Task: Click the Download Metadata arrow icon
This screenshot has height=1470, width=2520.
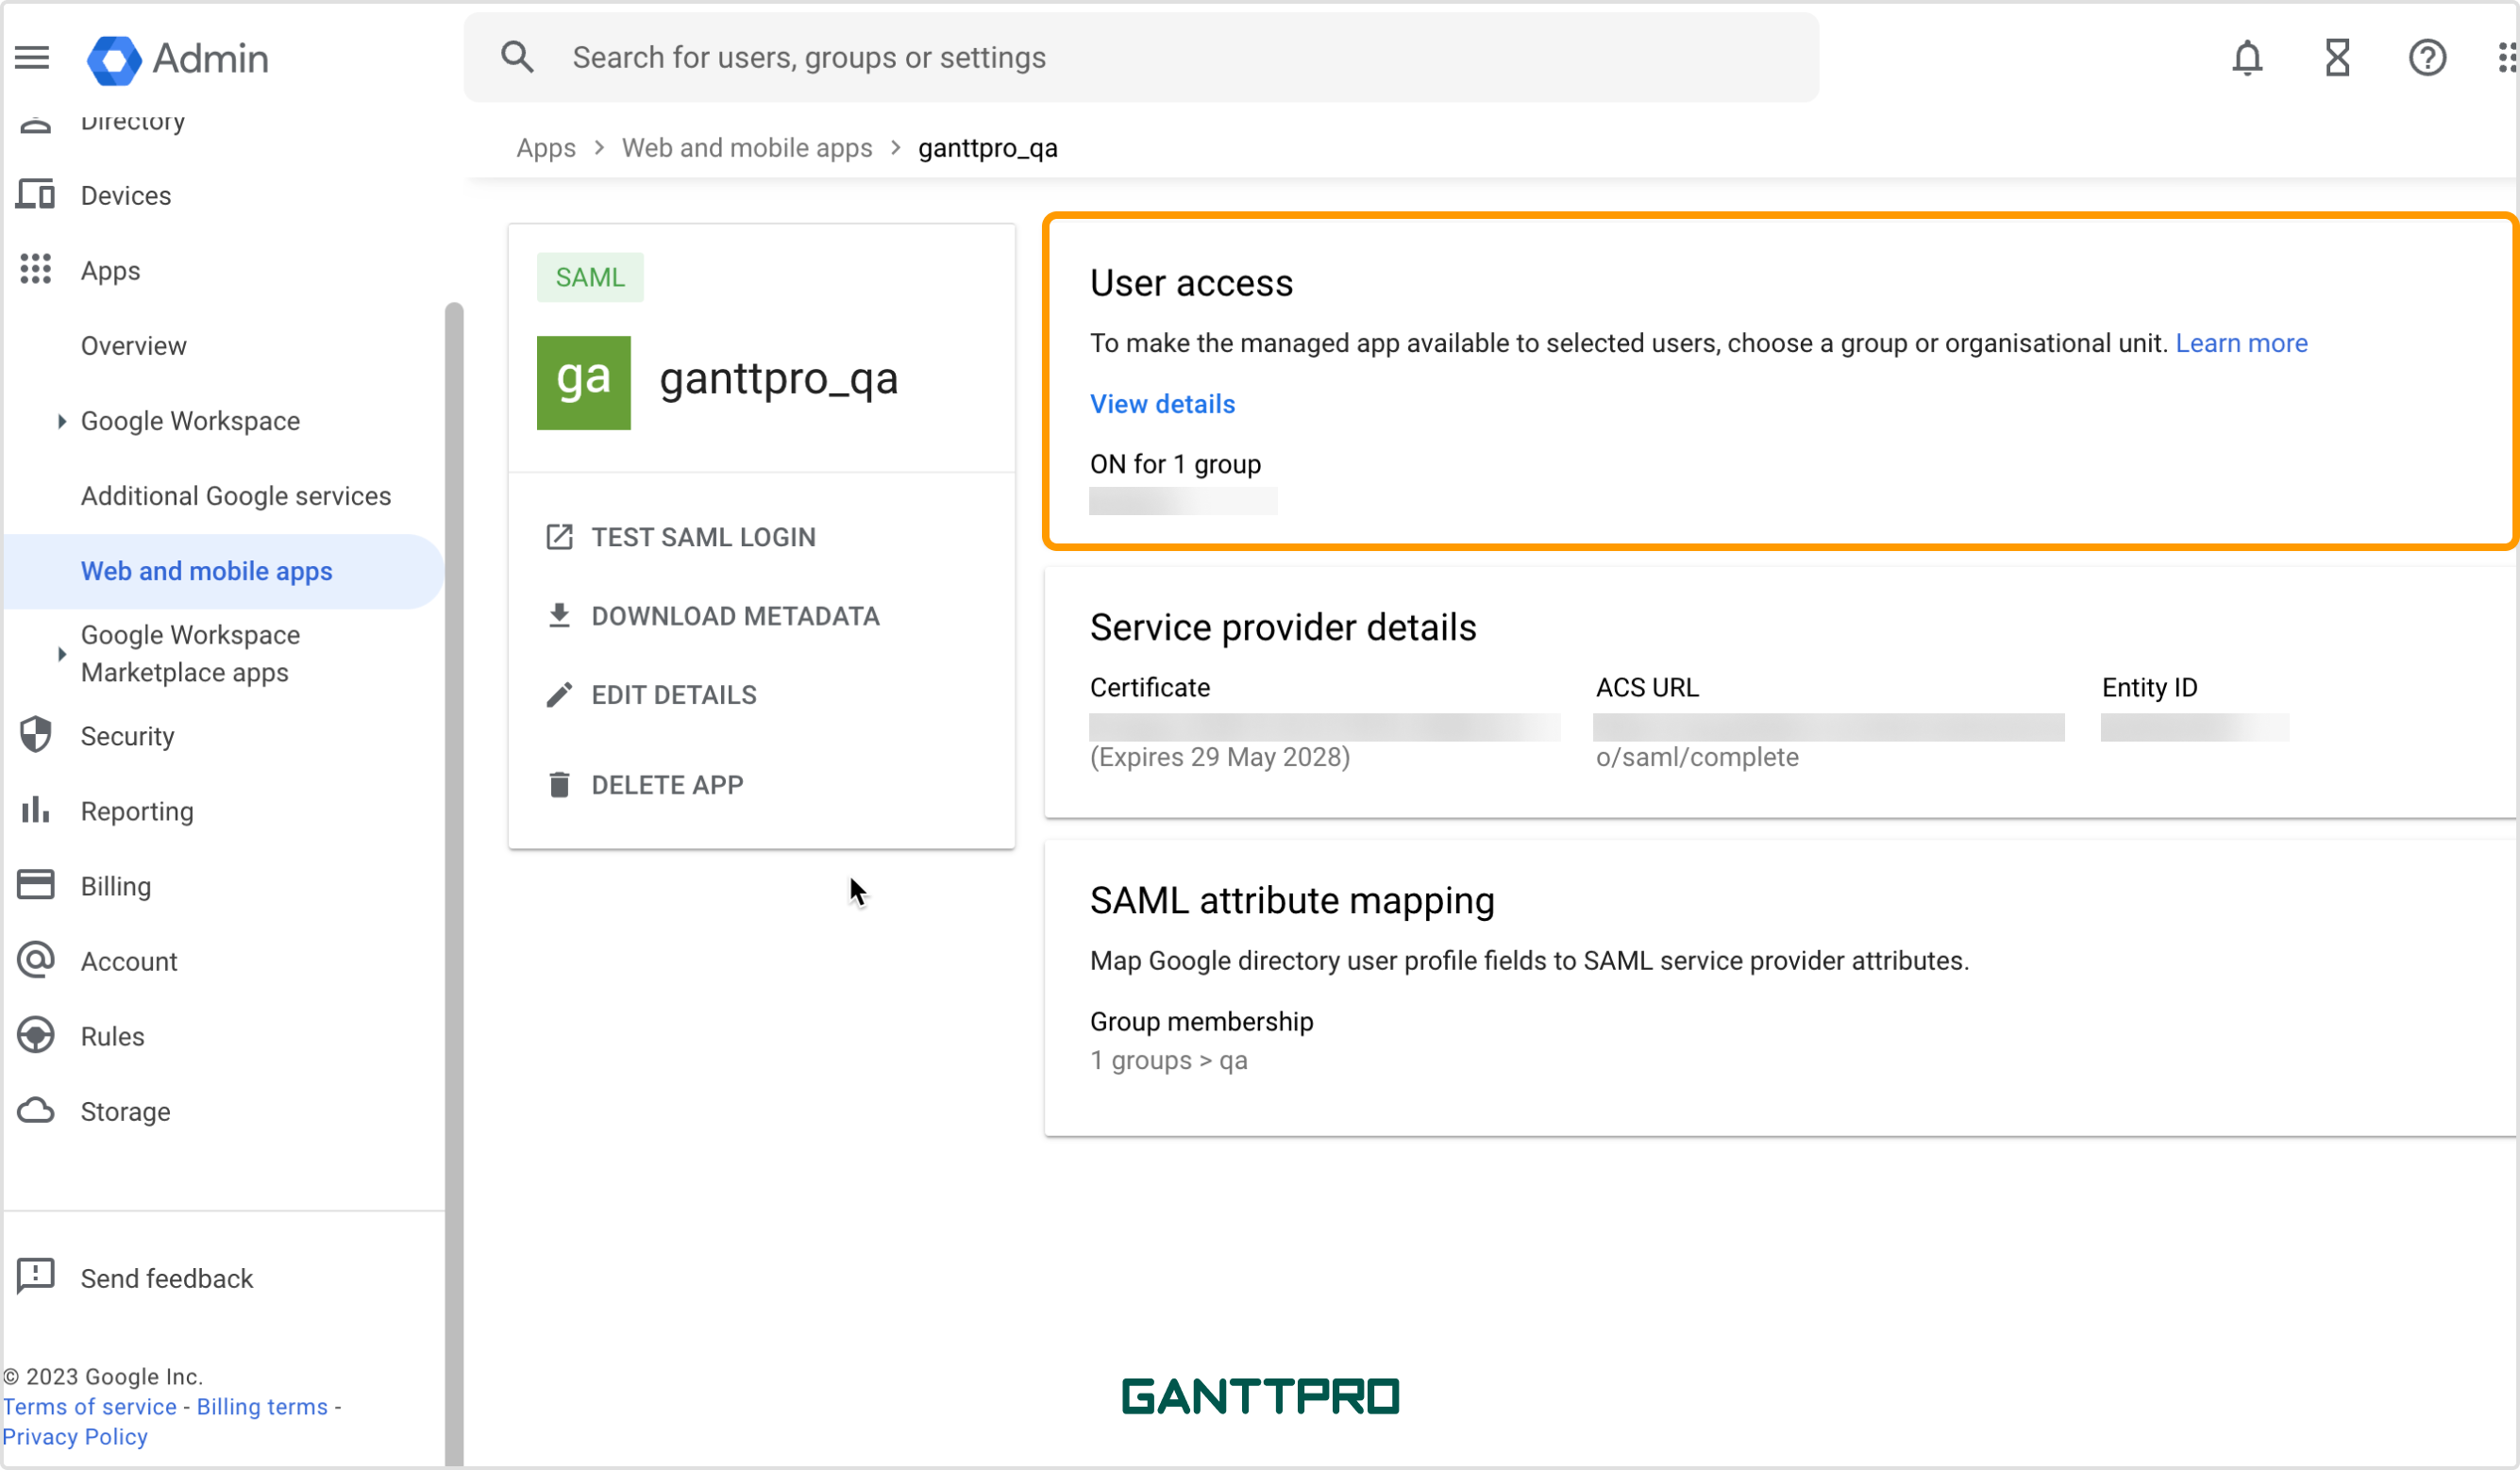Action: tap(559, 616)
